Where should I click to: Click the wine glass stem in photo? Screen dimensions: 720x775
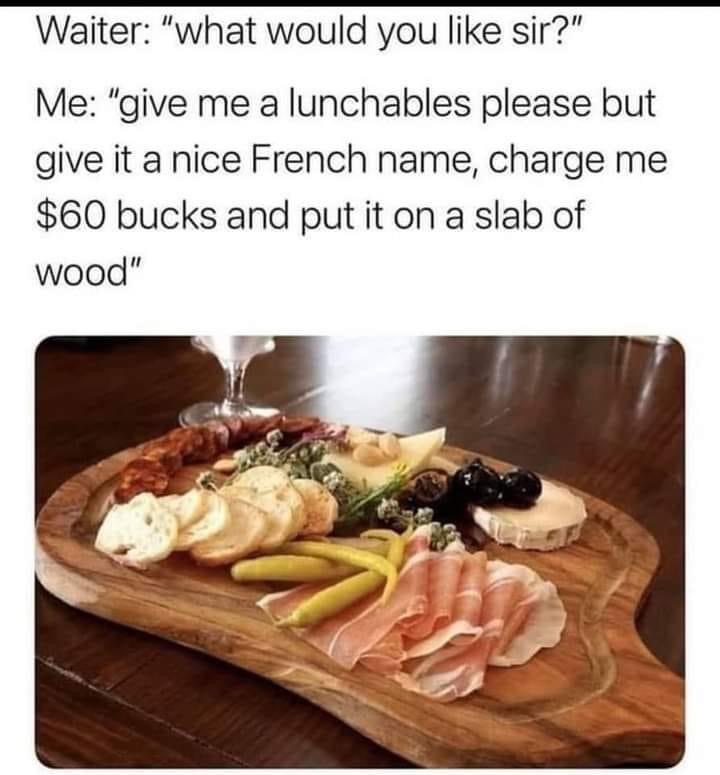coord(238,388)
